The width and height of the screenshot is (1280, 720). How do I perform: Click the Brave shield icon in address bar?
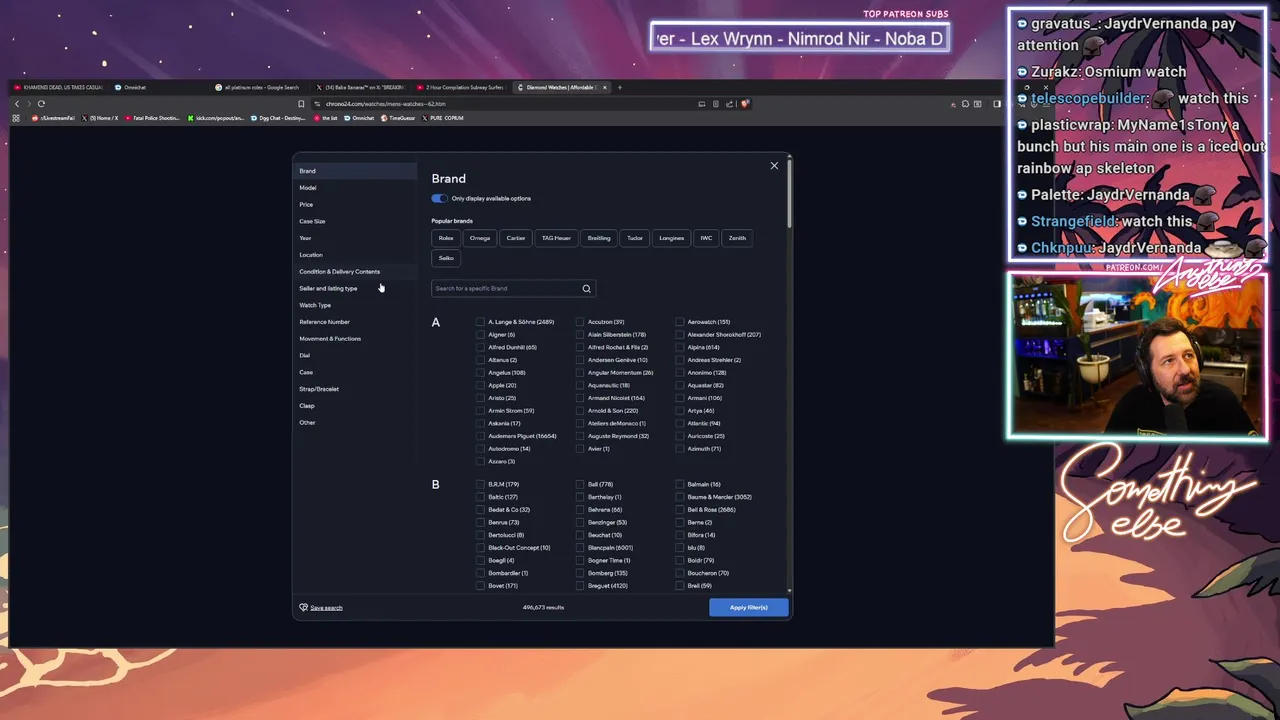point(745,104)
